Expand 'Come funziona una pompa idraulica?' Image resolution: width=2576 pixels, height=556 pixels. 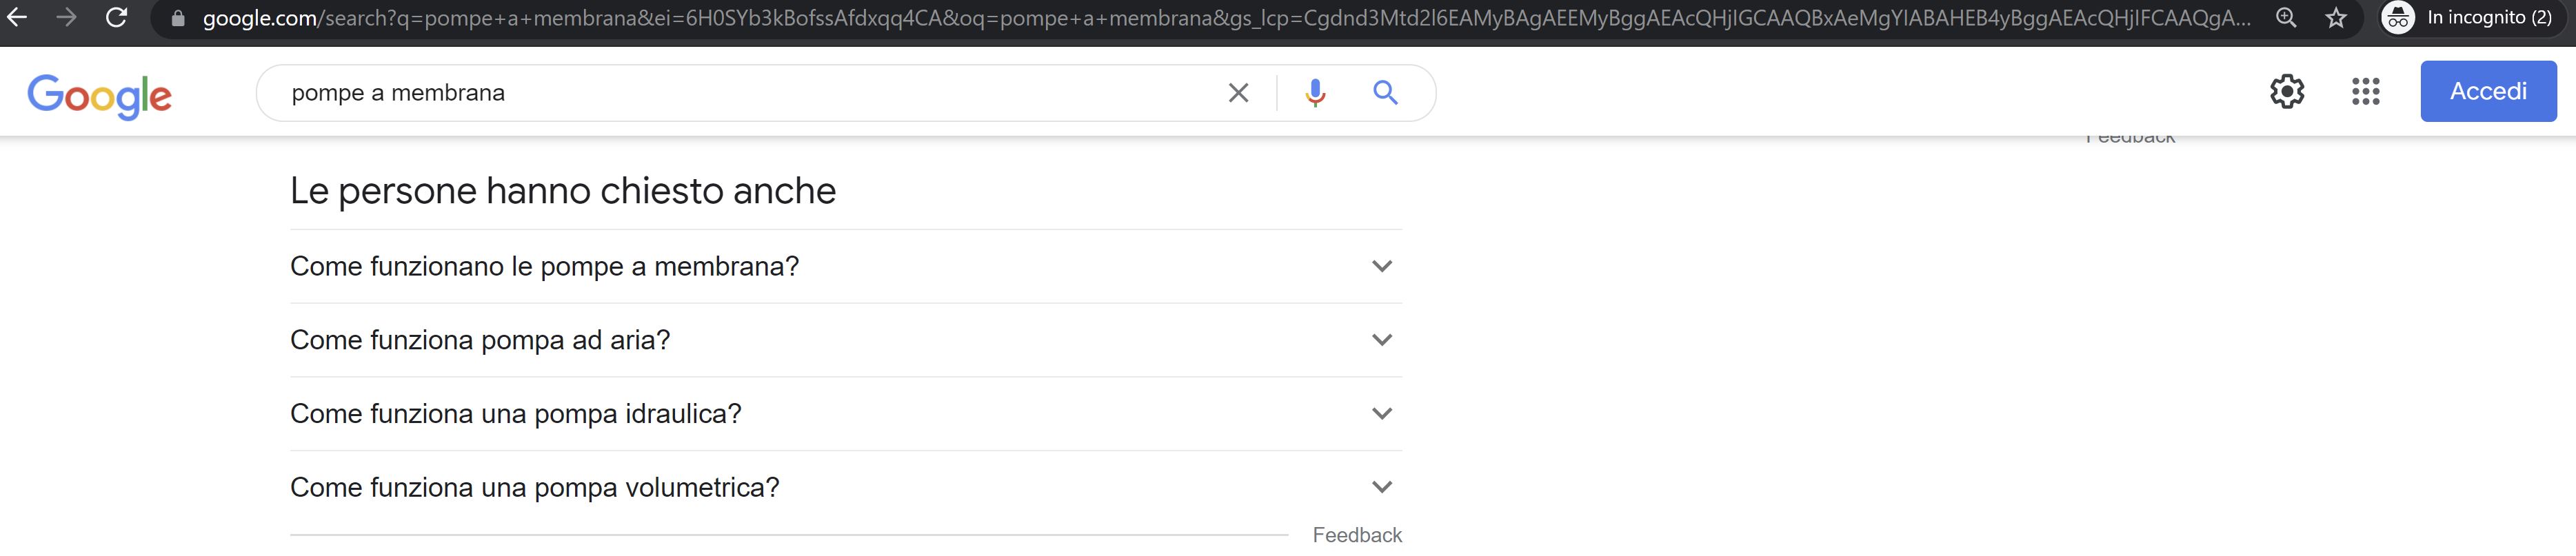[1383, 413]
